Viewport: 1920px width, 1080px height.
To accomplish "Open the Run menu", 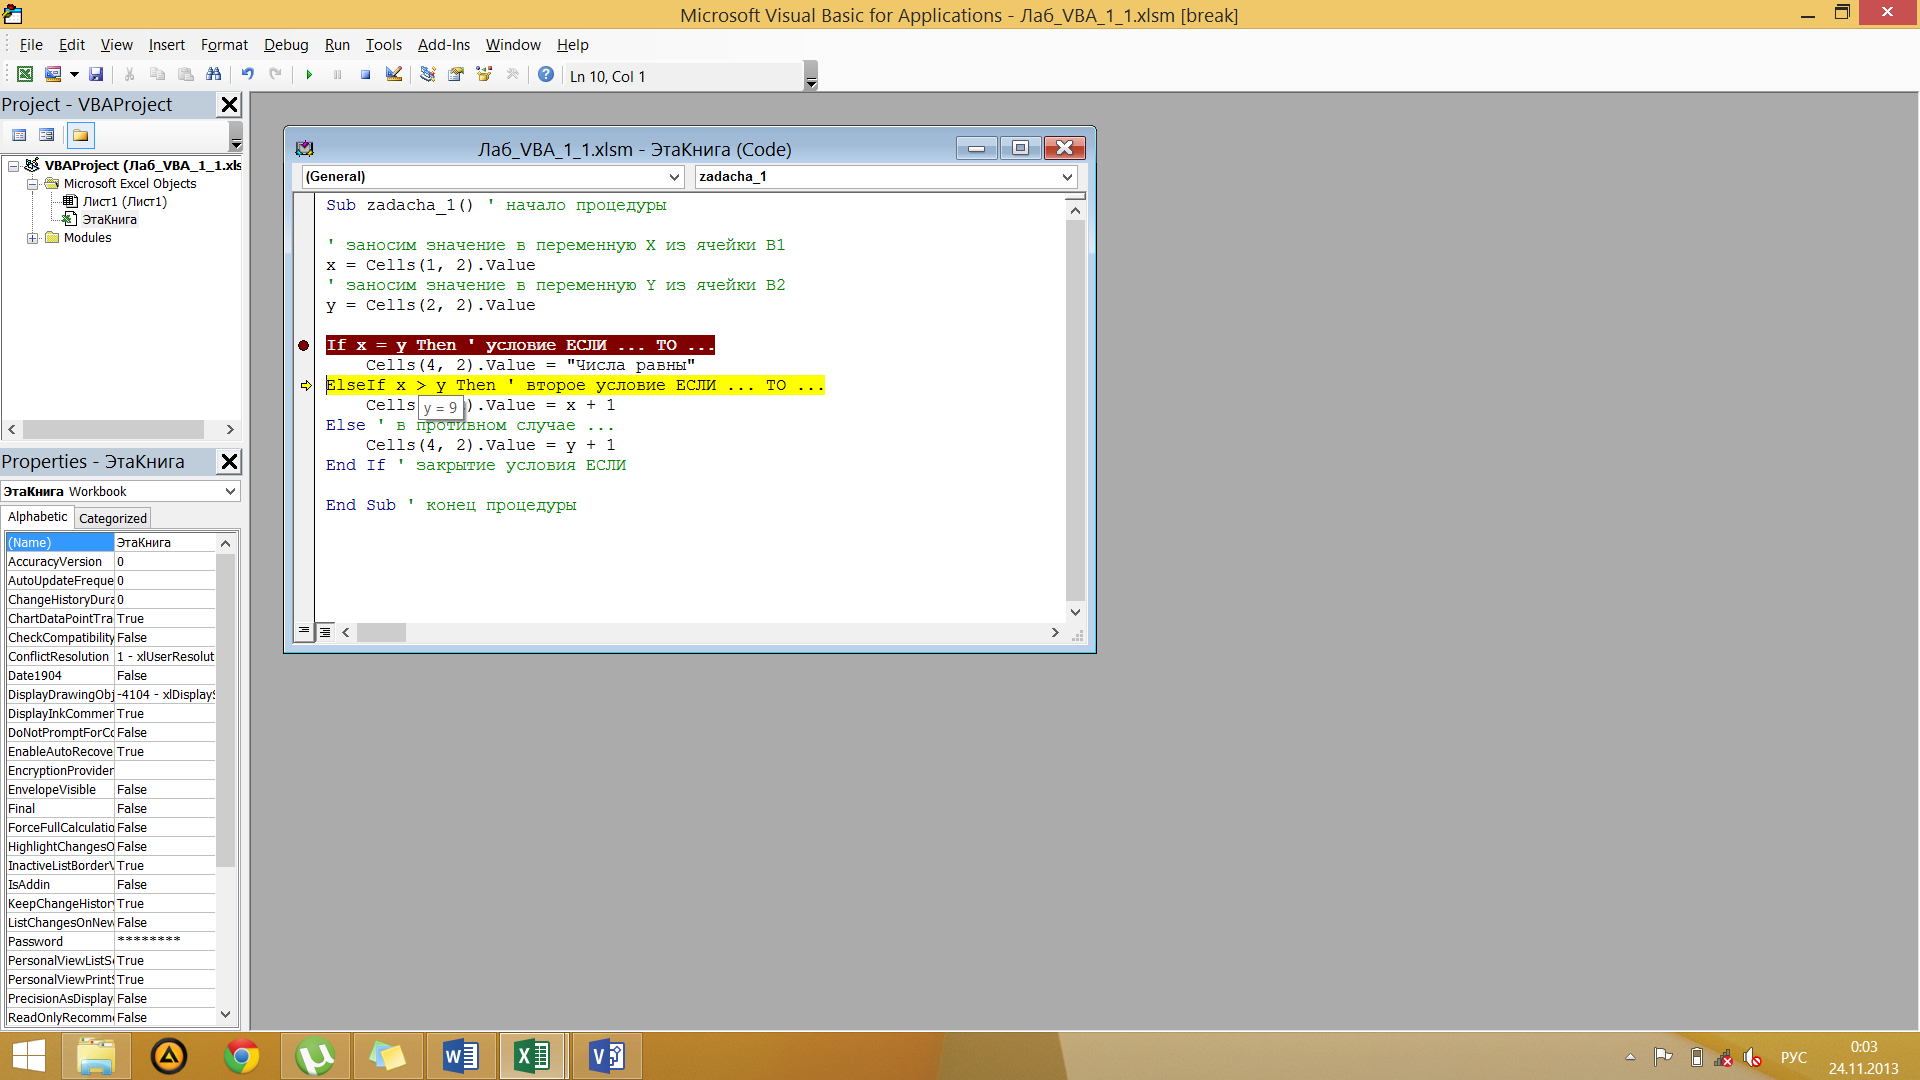I will (x=337, y=45).
